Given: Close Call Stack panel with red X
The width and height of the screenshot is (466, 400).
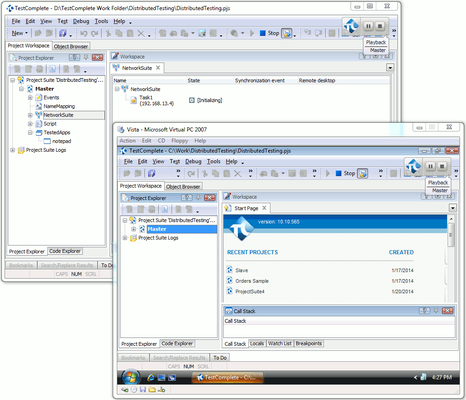Looking at the screenshot, I should [x=447, y=311].
